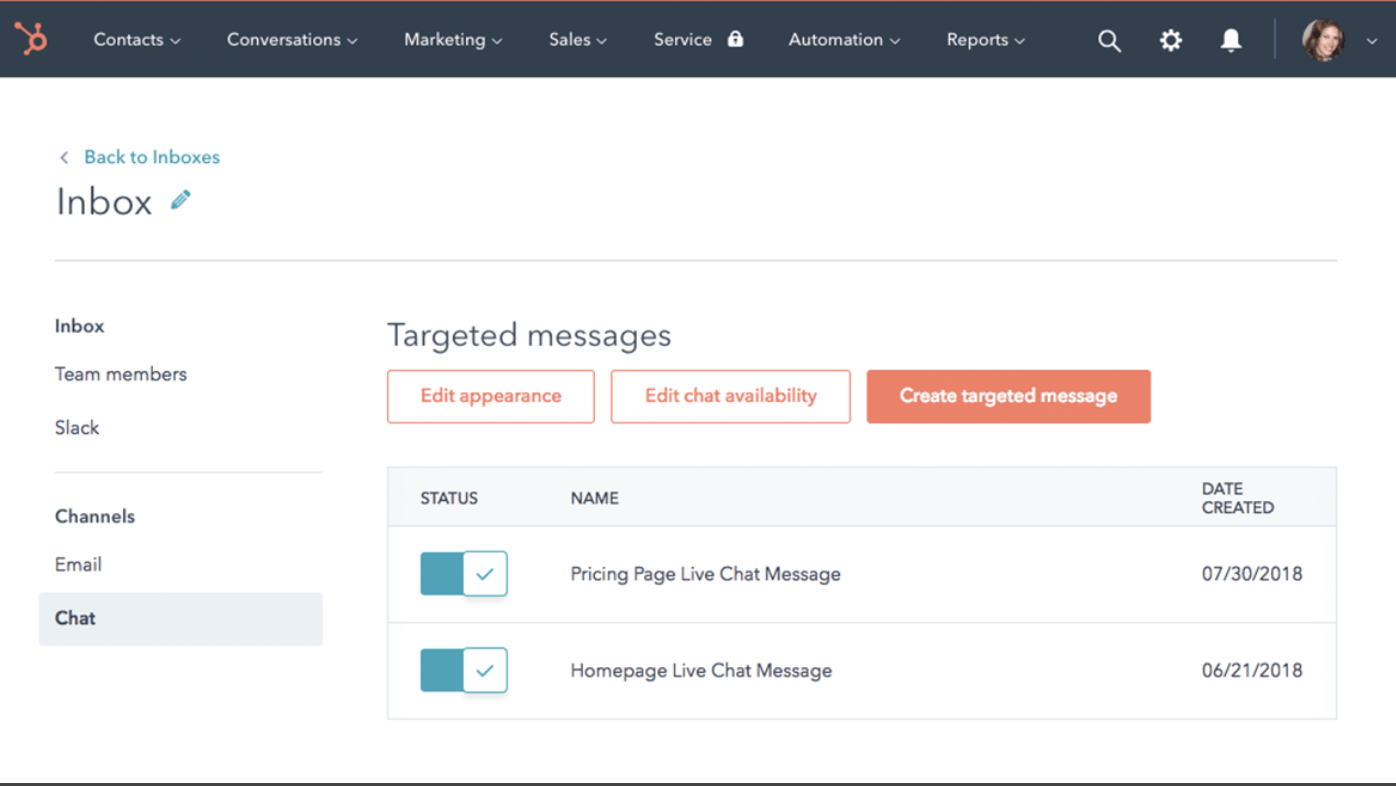Click Edit chat availability button
This screenshot has height=786, width=1396.
click(731, 396)
